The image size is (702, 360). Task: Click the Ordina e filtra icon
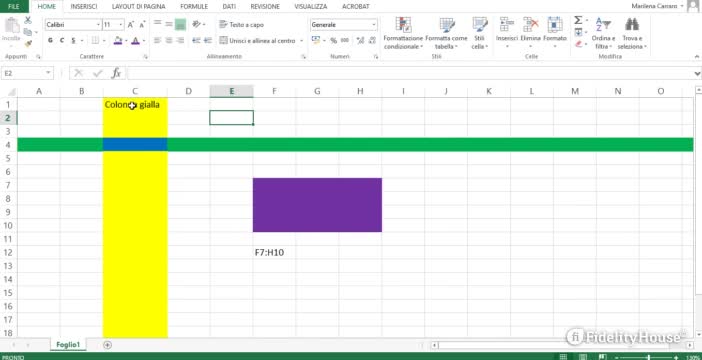coord(603,25)
